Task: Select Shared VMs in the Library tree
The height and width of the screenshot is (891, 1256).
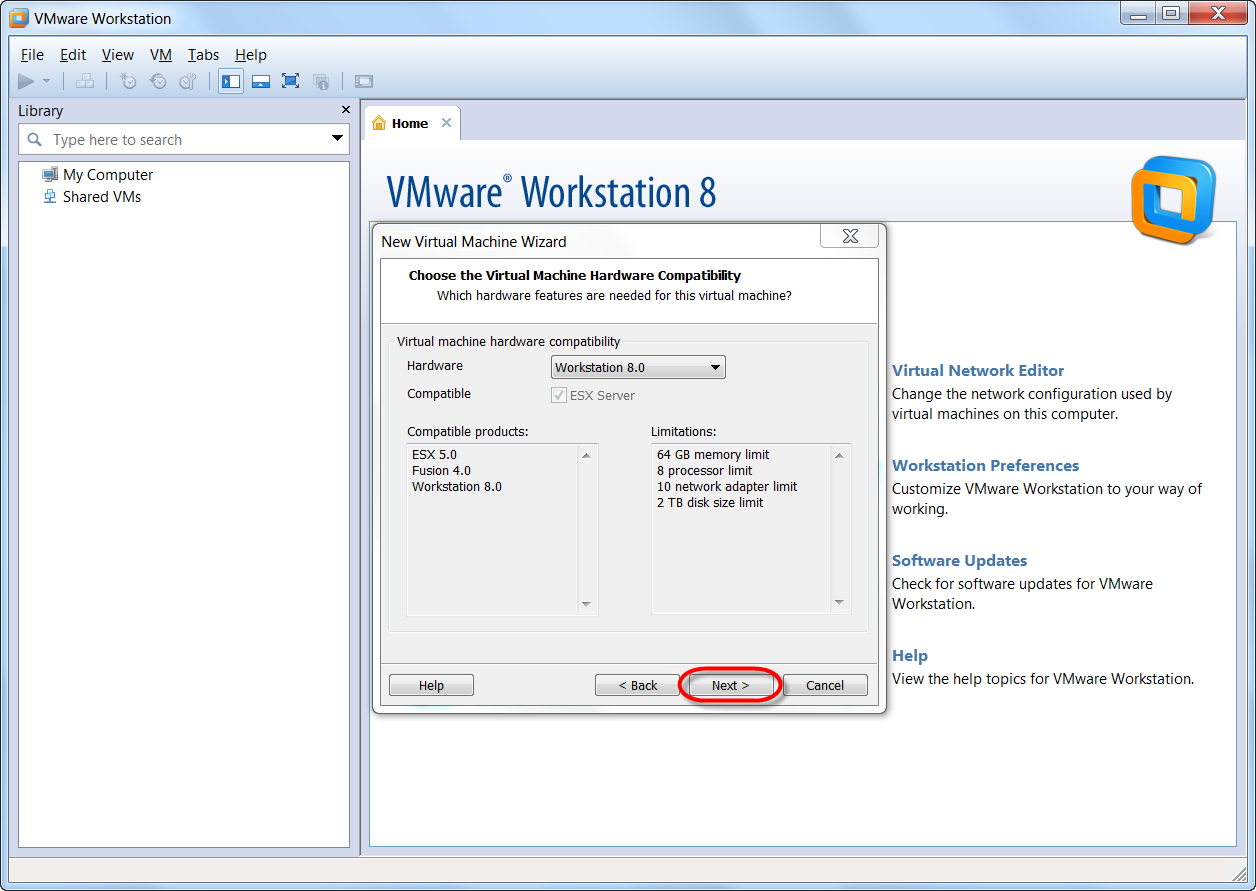Action: [x=102, y=196]
